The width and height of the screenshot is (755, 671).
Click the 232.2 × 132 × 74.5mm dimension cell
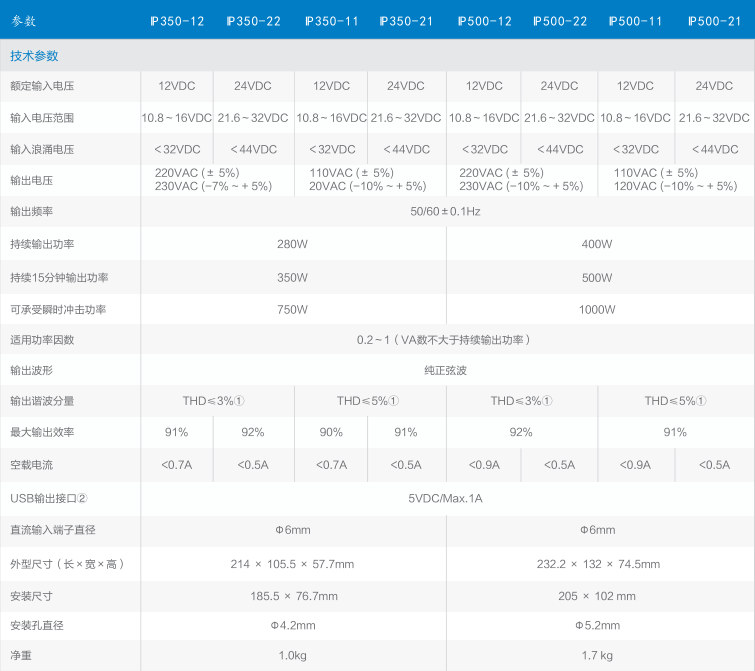597,564
